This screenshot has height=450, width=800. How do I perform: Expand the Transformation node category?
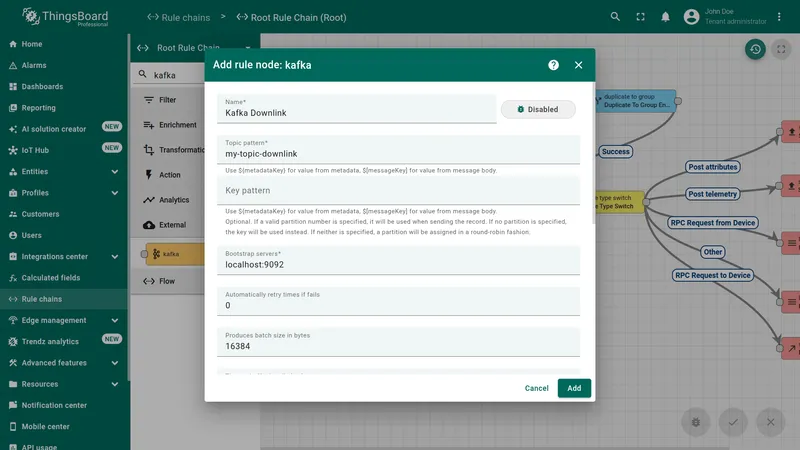point(168,150)
